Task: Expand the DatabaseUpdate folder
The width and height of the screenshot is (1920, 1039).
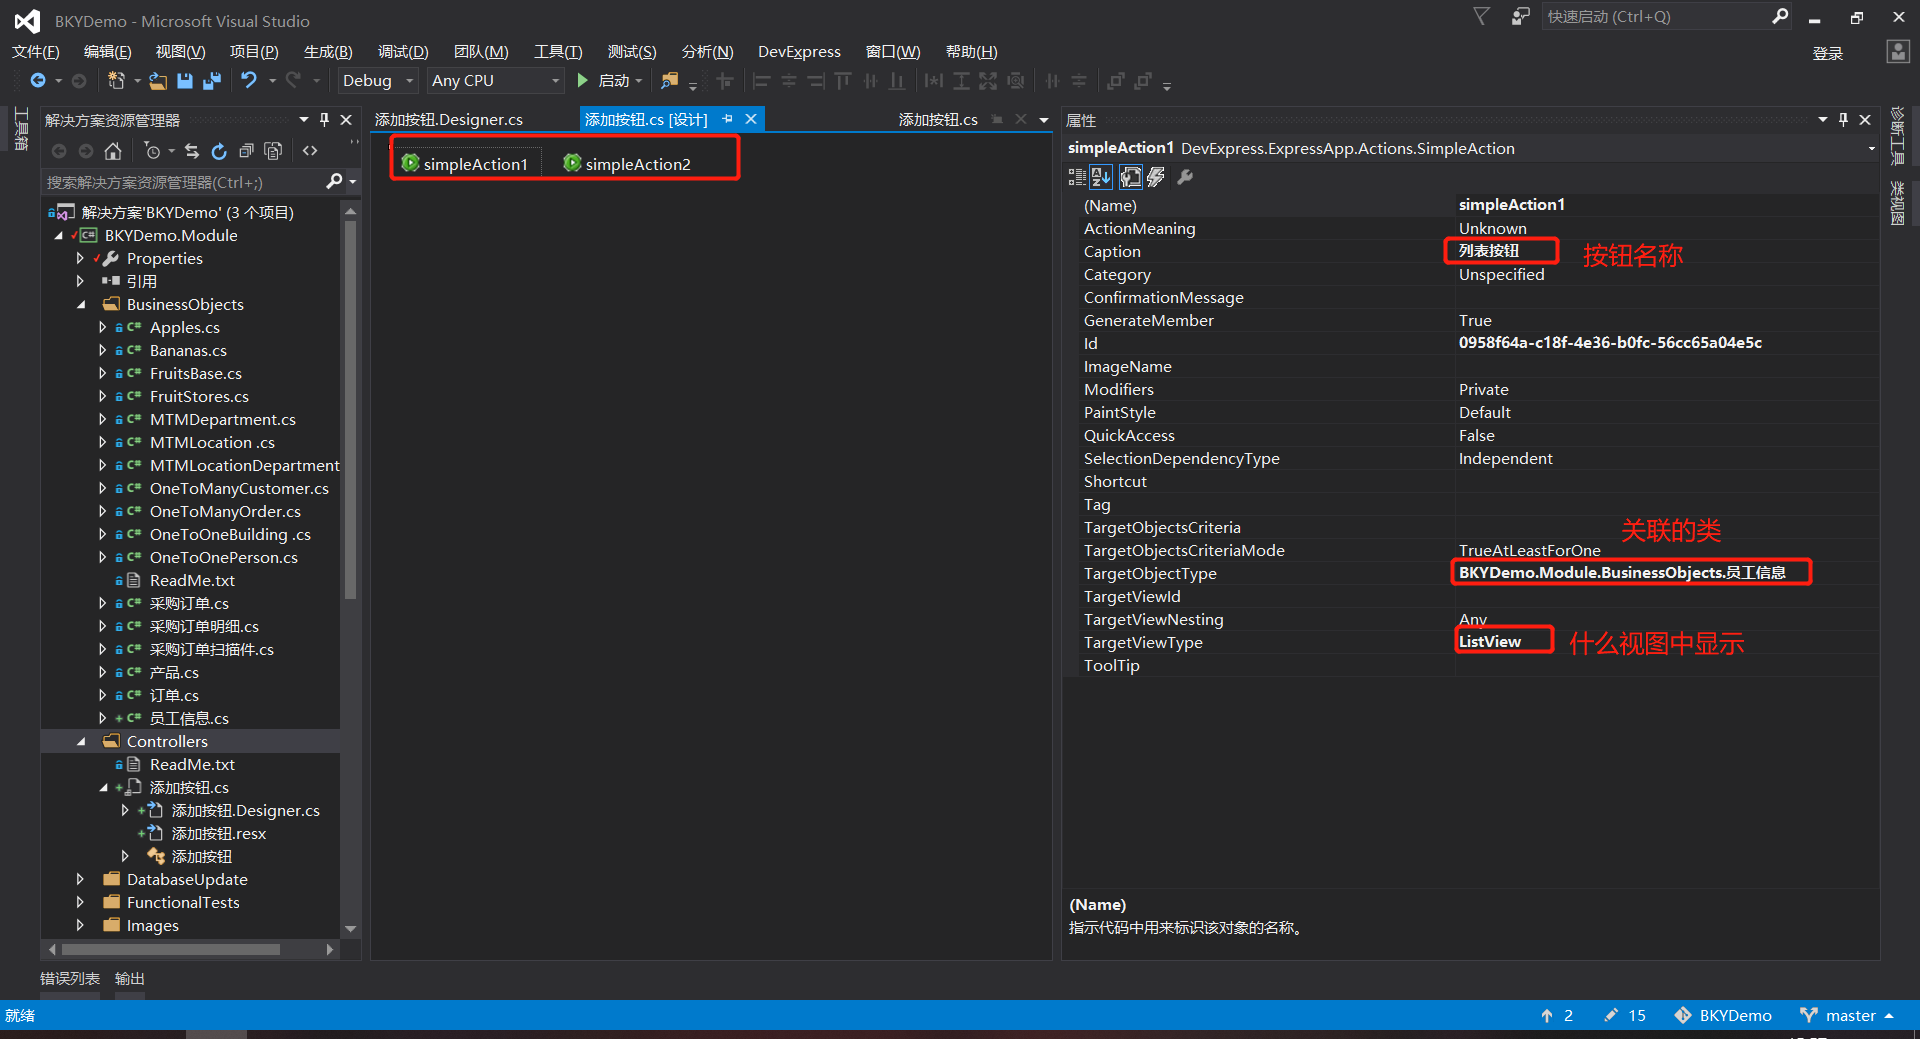Action: tap(80, 880)
